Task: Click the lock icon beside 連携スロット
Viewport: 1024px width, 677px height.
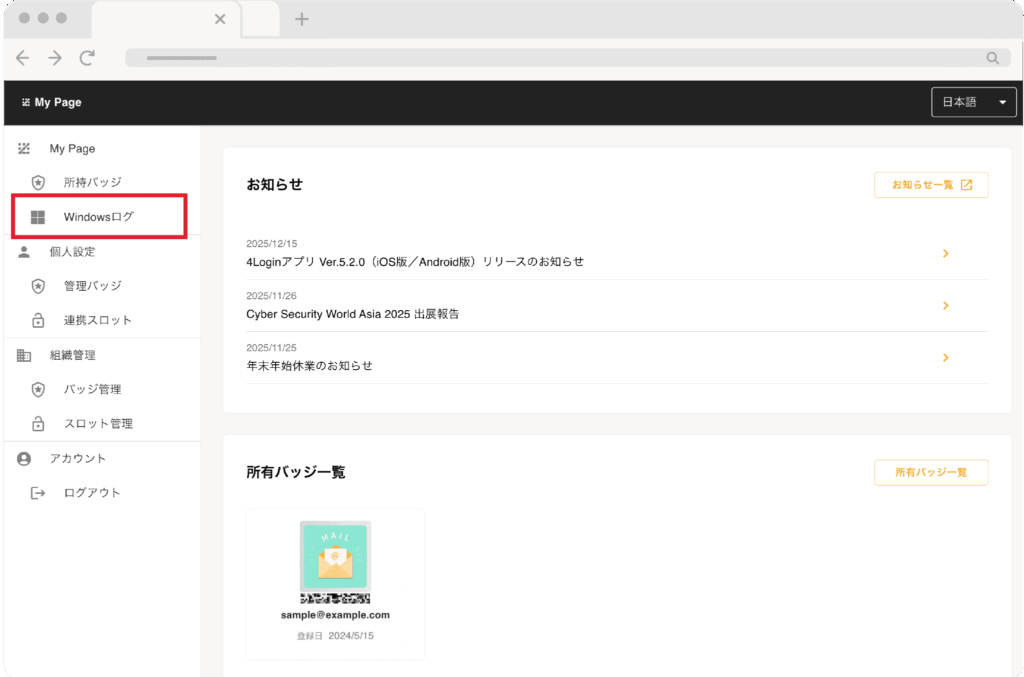Action: point(38,320)
